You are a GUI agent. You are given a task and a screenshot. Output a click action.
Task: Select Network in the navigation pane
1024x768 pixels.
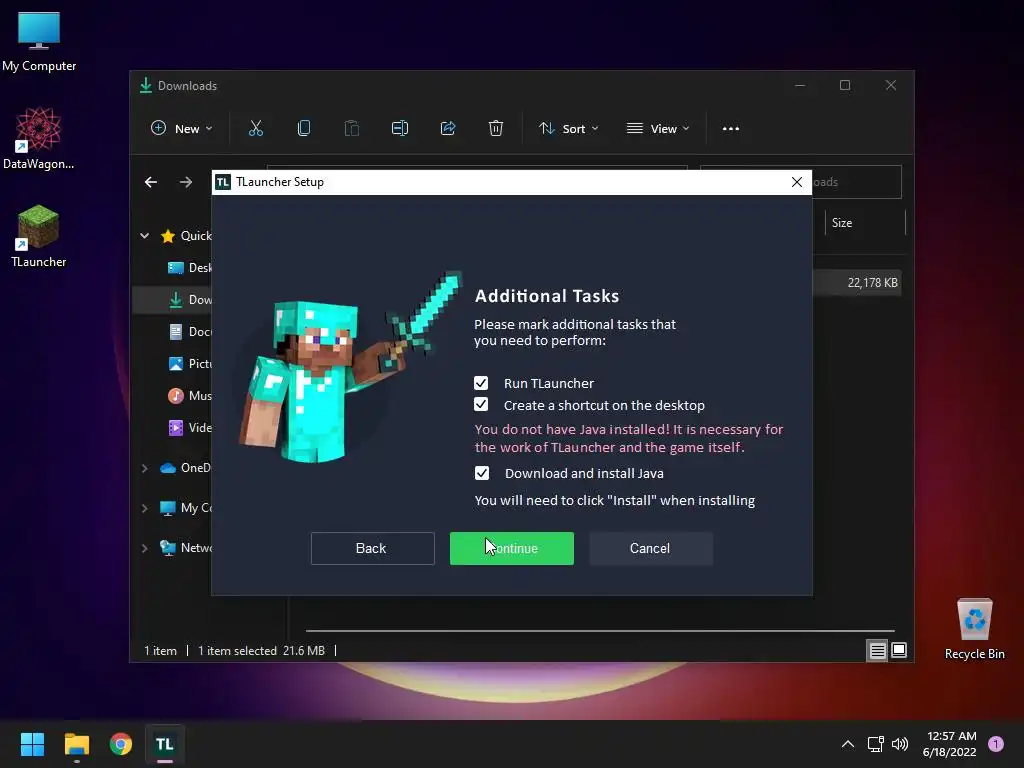[x=186, y=548]
